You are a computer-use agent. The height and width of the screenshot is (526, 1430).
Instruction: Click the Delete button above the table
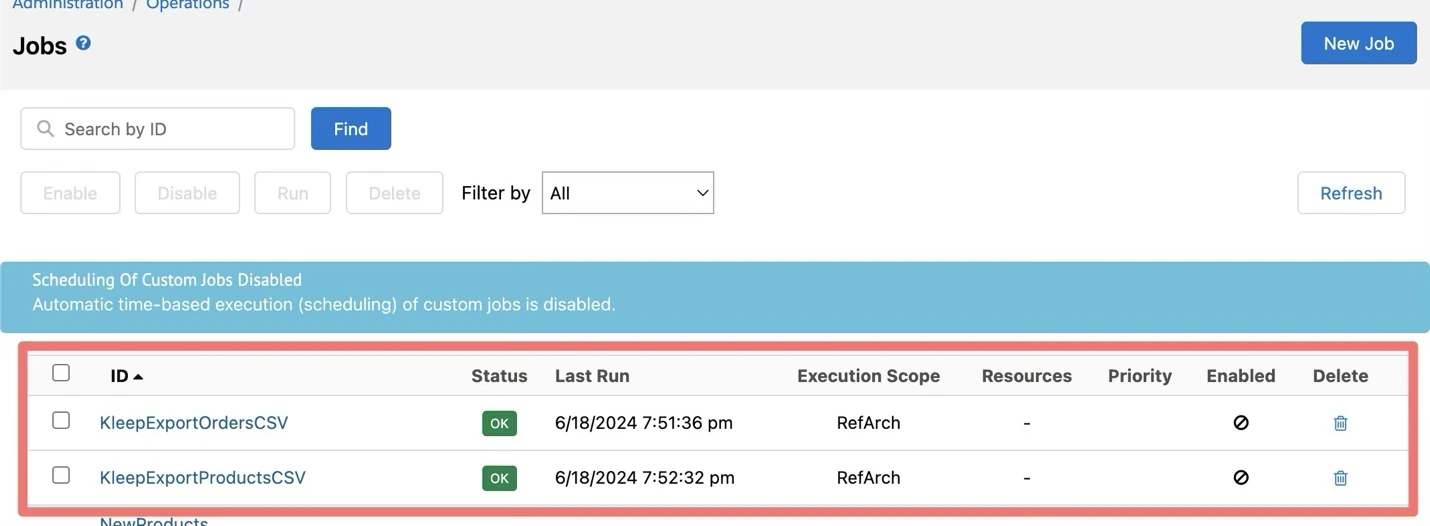click(395, 193)
